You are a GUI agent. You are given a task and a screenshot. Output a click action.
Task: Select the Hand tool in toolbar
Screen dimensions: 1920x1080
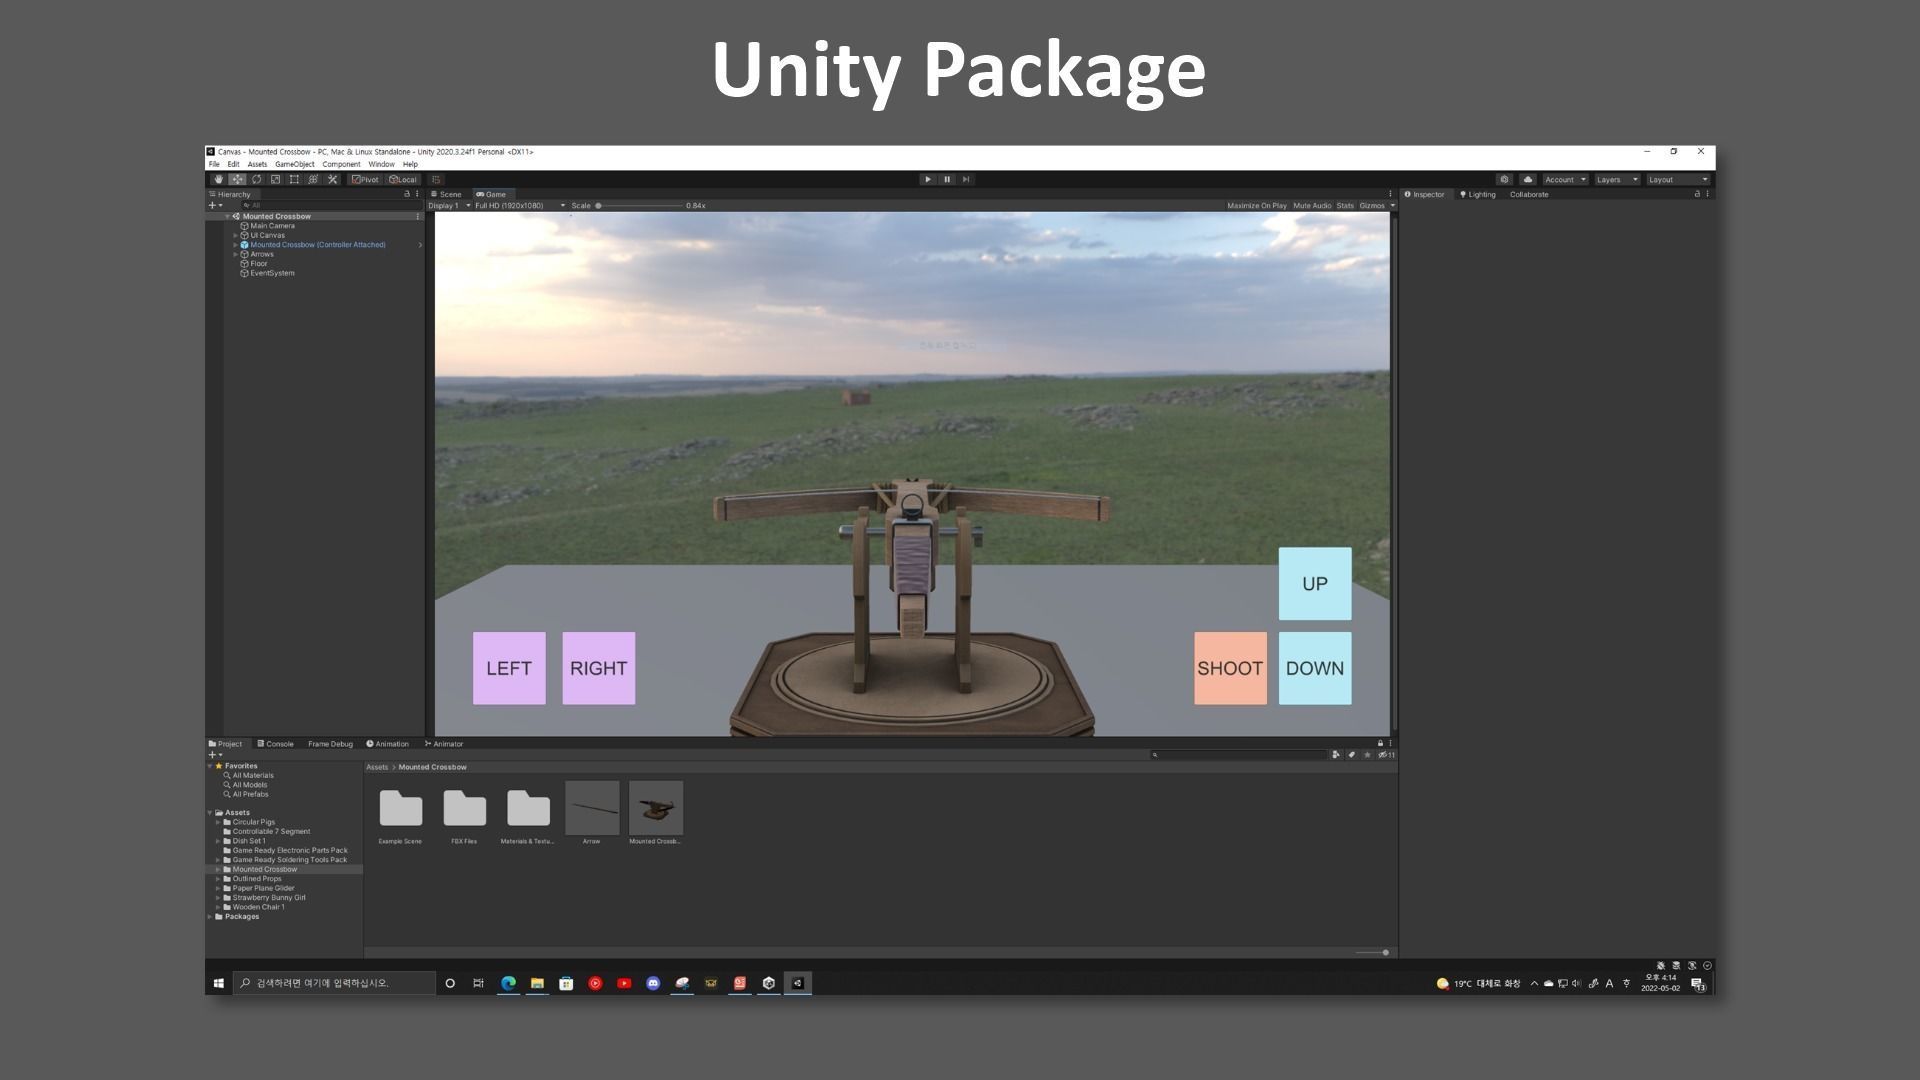coord(218,179)
